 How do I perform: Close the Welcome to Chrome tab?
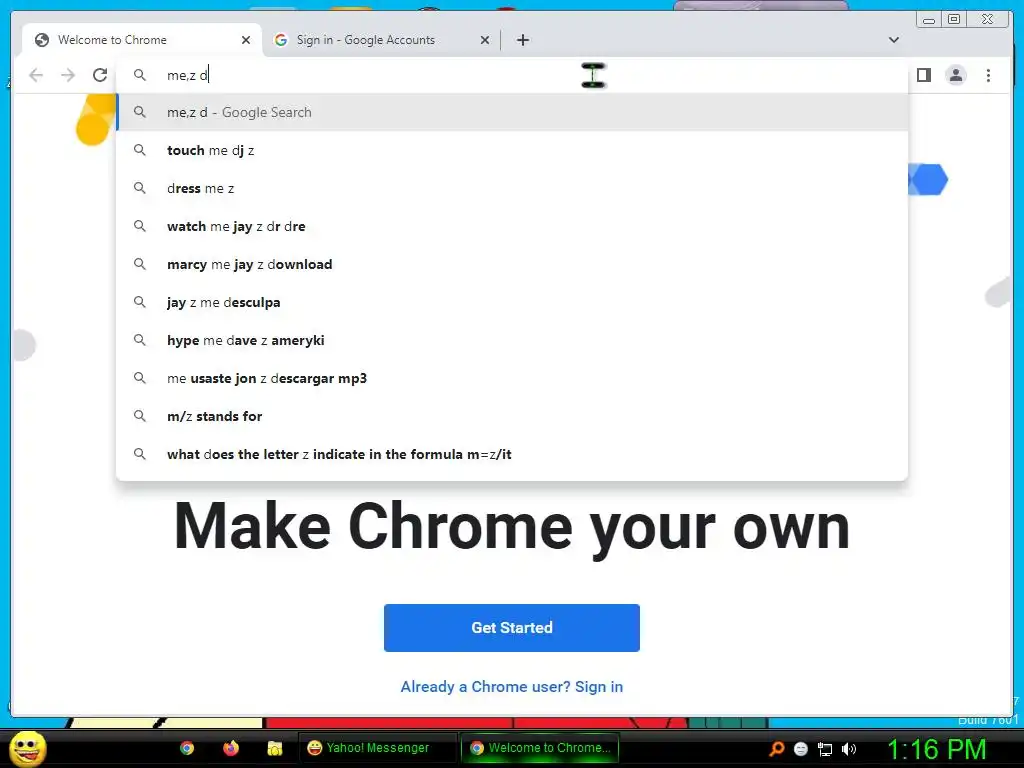pos(246,40)
